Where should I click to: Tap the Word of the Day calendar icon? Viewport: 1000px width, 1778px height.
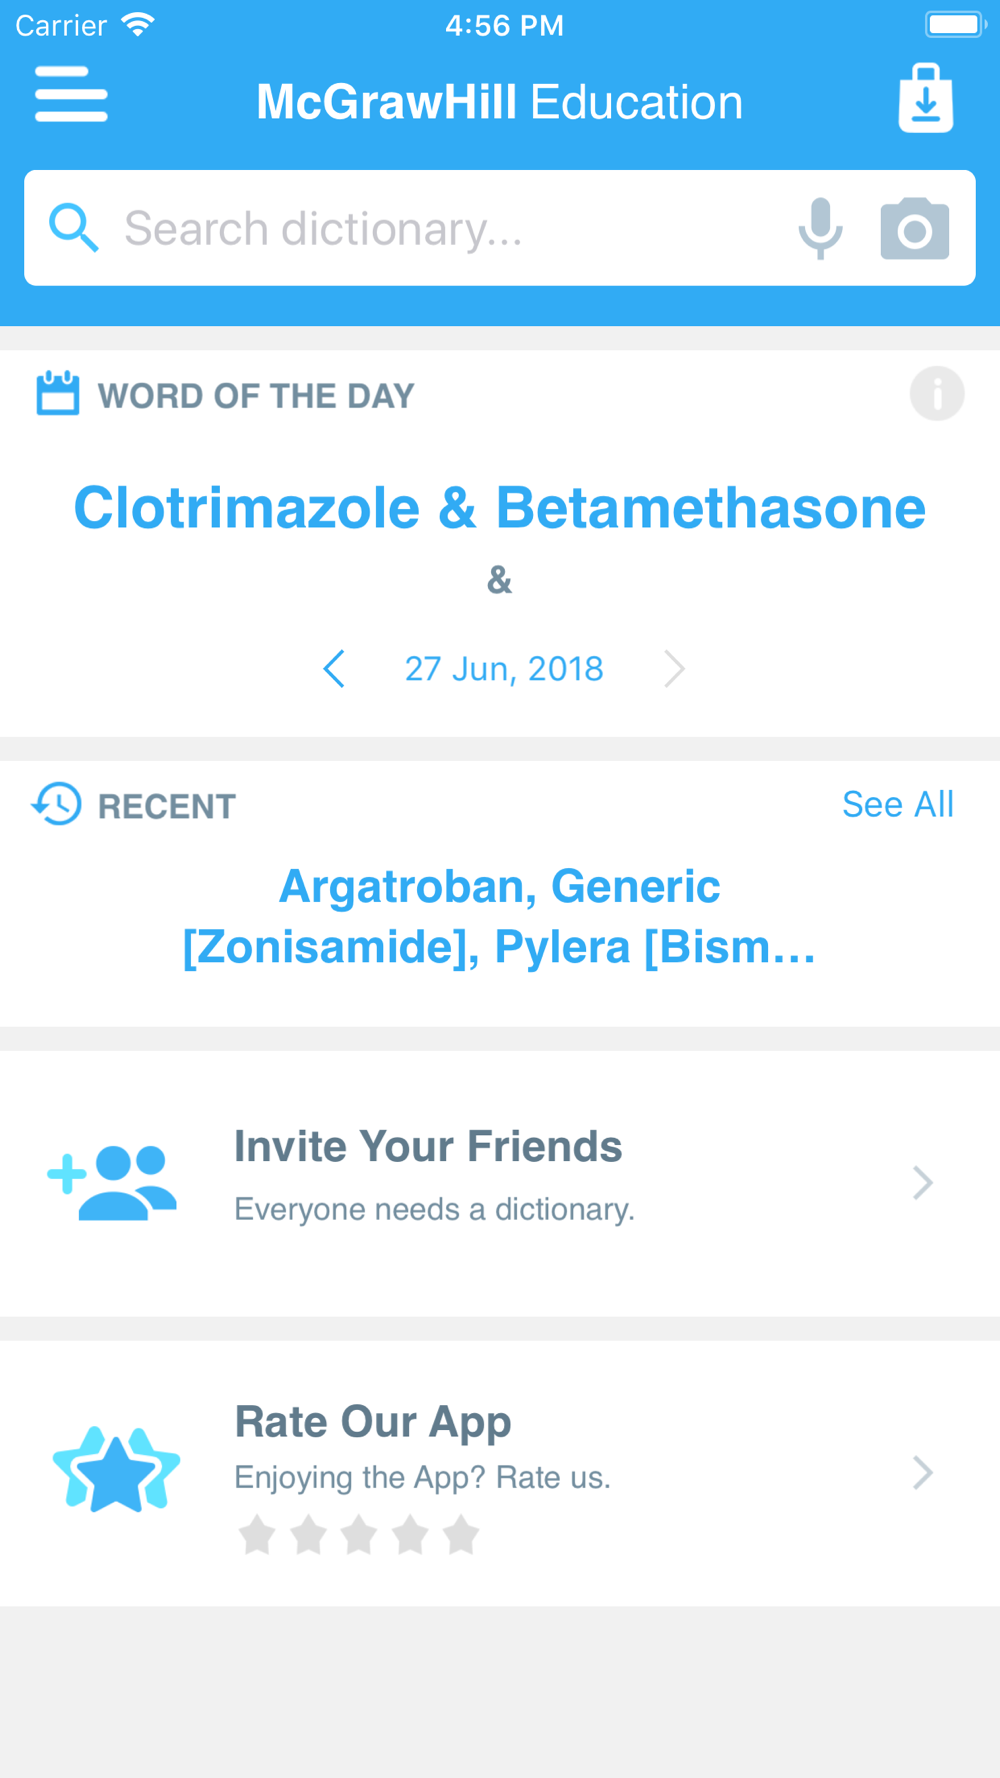click(57, 393)
